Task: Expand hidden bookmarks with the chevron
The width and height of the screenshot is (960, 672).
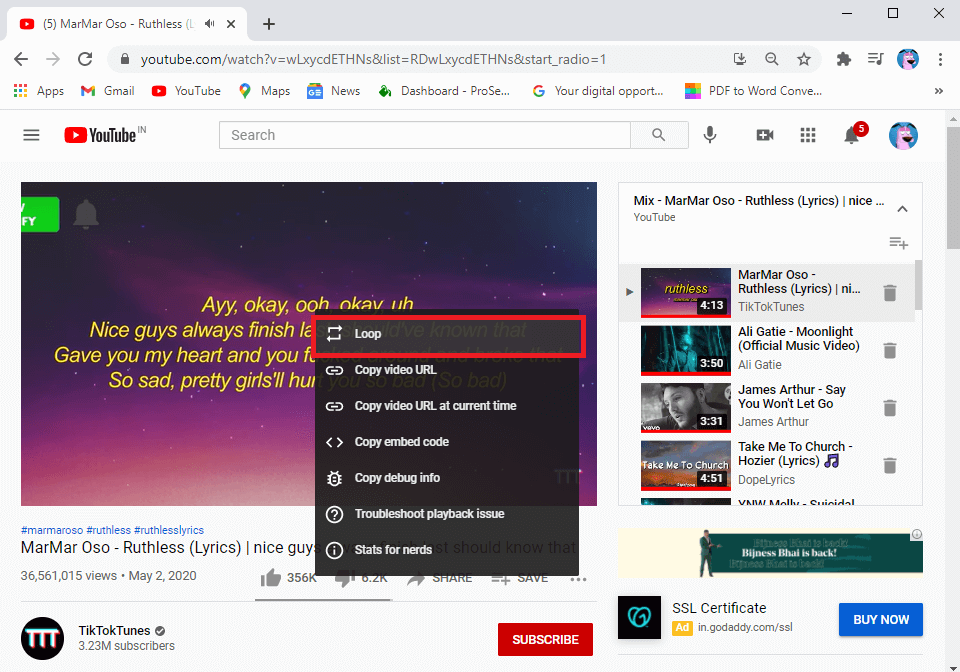Action: coord(938,90)
